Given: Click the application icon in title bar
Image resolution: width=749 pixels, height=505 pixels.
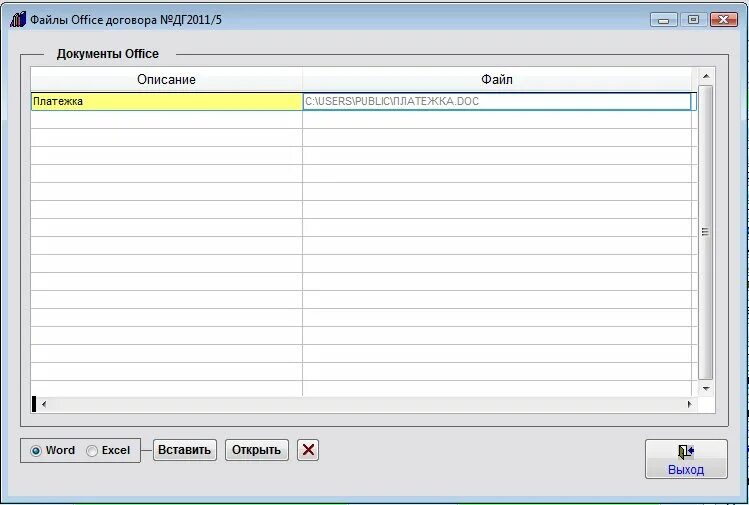Looking at the screenshot, I should (x=18, y=20).
